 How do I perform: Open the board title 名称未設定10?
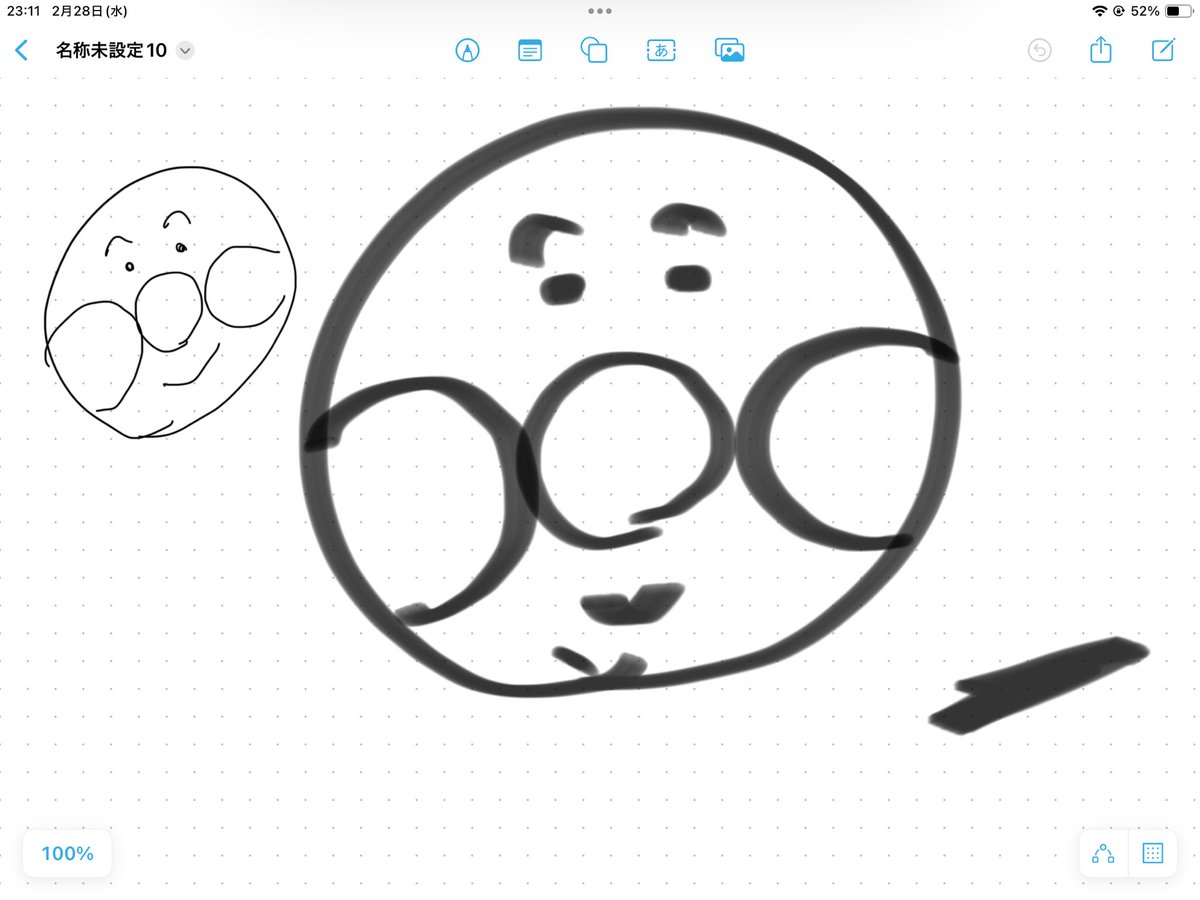111,50
